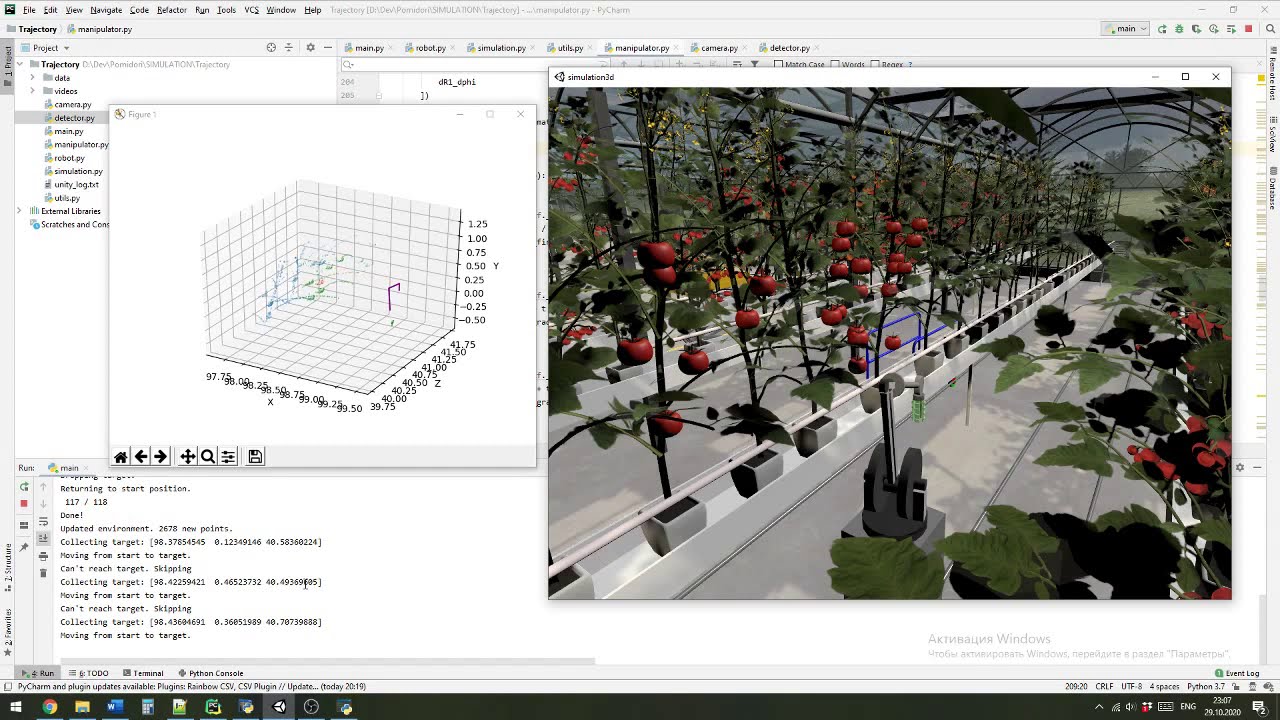Toggle Soft-Wrap in the Run console
Screen dimensions: 1280x720
[x=43, y=522]
